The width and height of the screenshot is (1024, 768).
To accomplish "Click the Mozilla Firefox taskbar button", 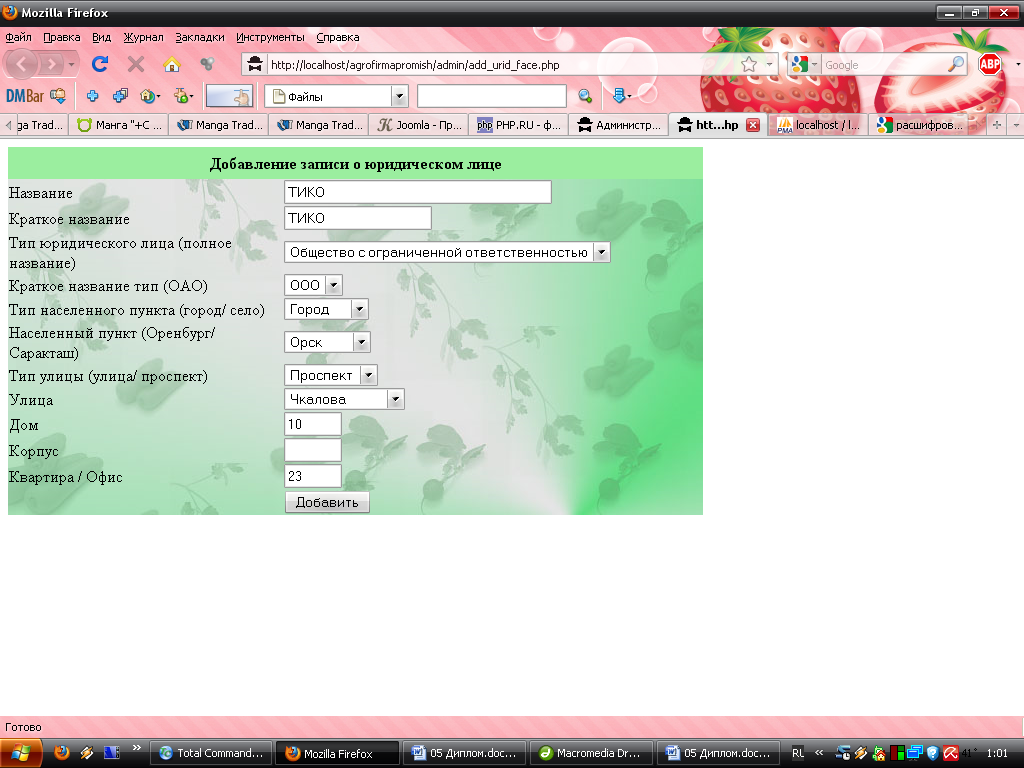I will tap(337, 753).
